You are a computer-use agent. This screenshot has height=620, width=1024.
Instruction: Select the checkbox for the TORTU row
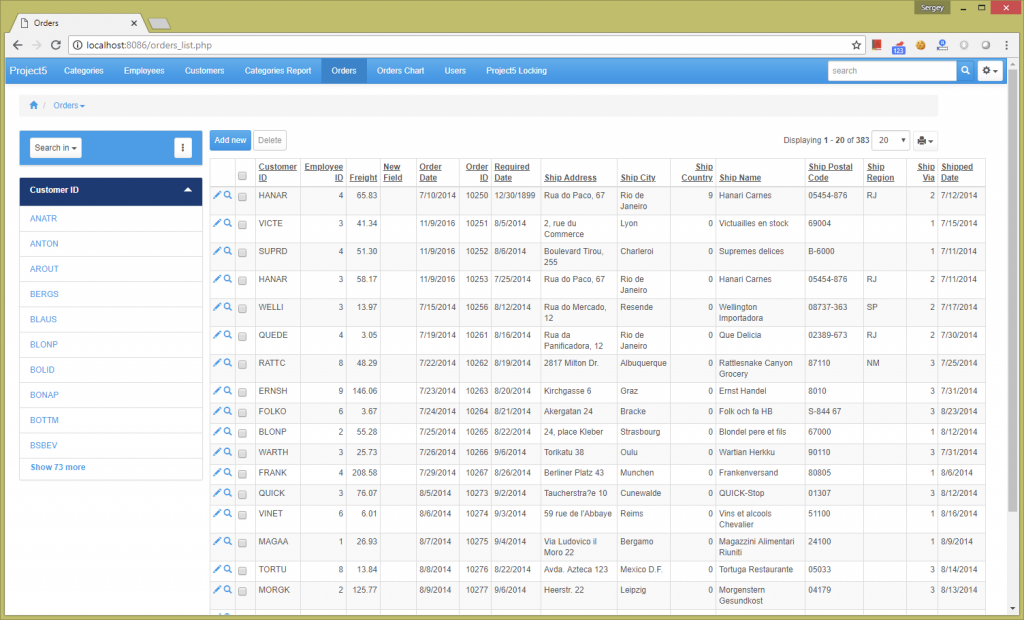(x=243, y=569)
